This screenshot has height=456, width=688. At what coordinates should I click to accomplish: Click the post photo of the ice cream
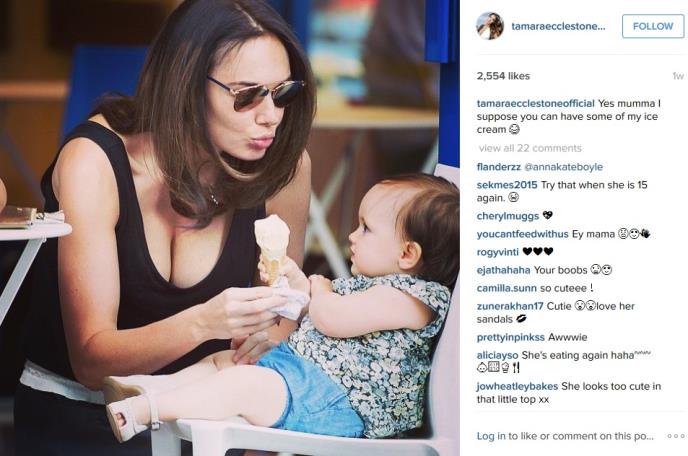click(x=230, y=228)
